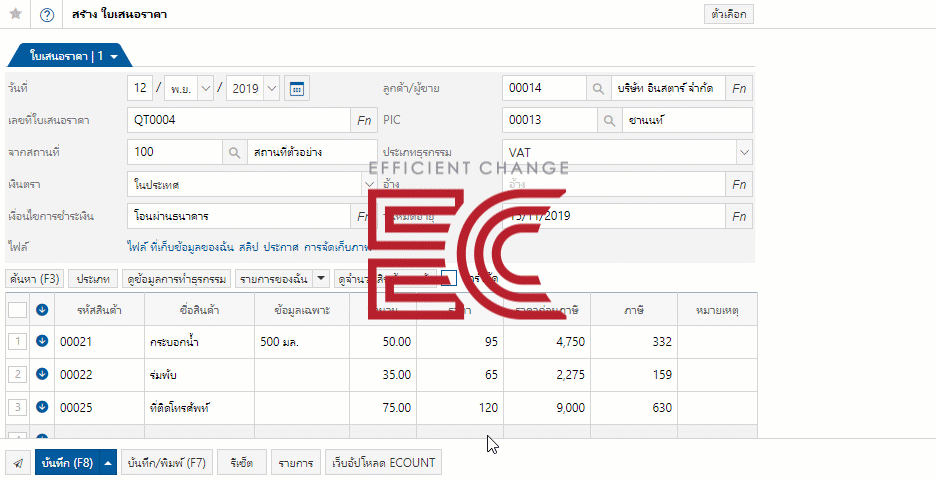This screenshot has width=936, height=480.
Task: Click the ค้นหา (F3) button
Action: [34, 278]
